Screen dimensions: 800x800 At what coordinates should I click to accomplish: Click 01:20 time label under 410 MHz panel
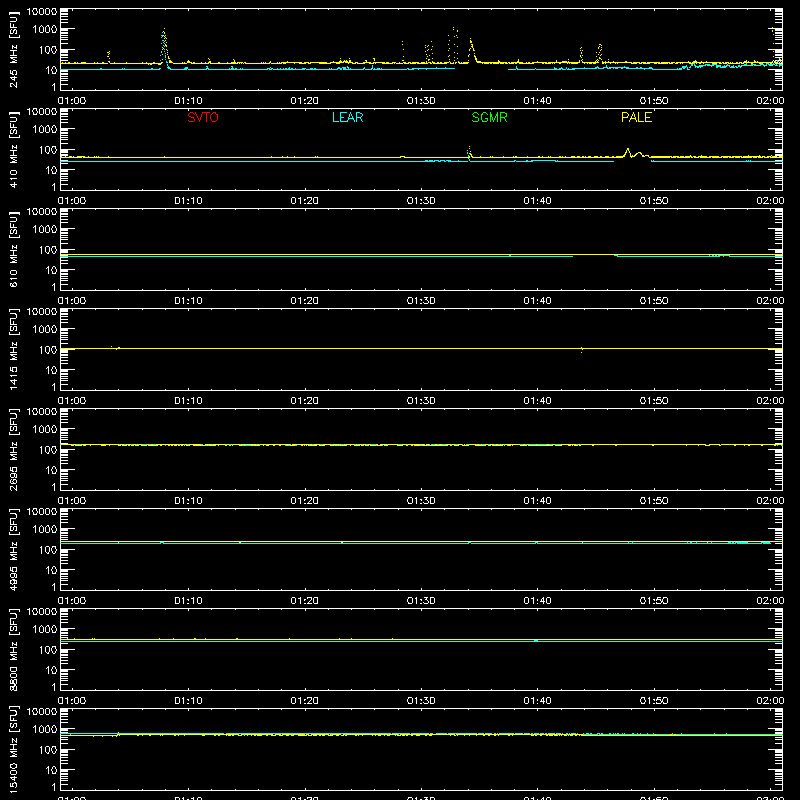(x=305, y=201)
